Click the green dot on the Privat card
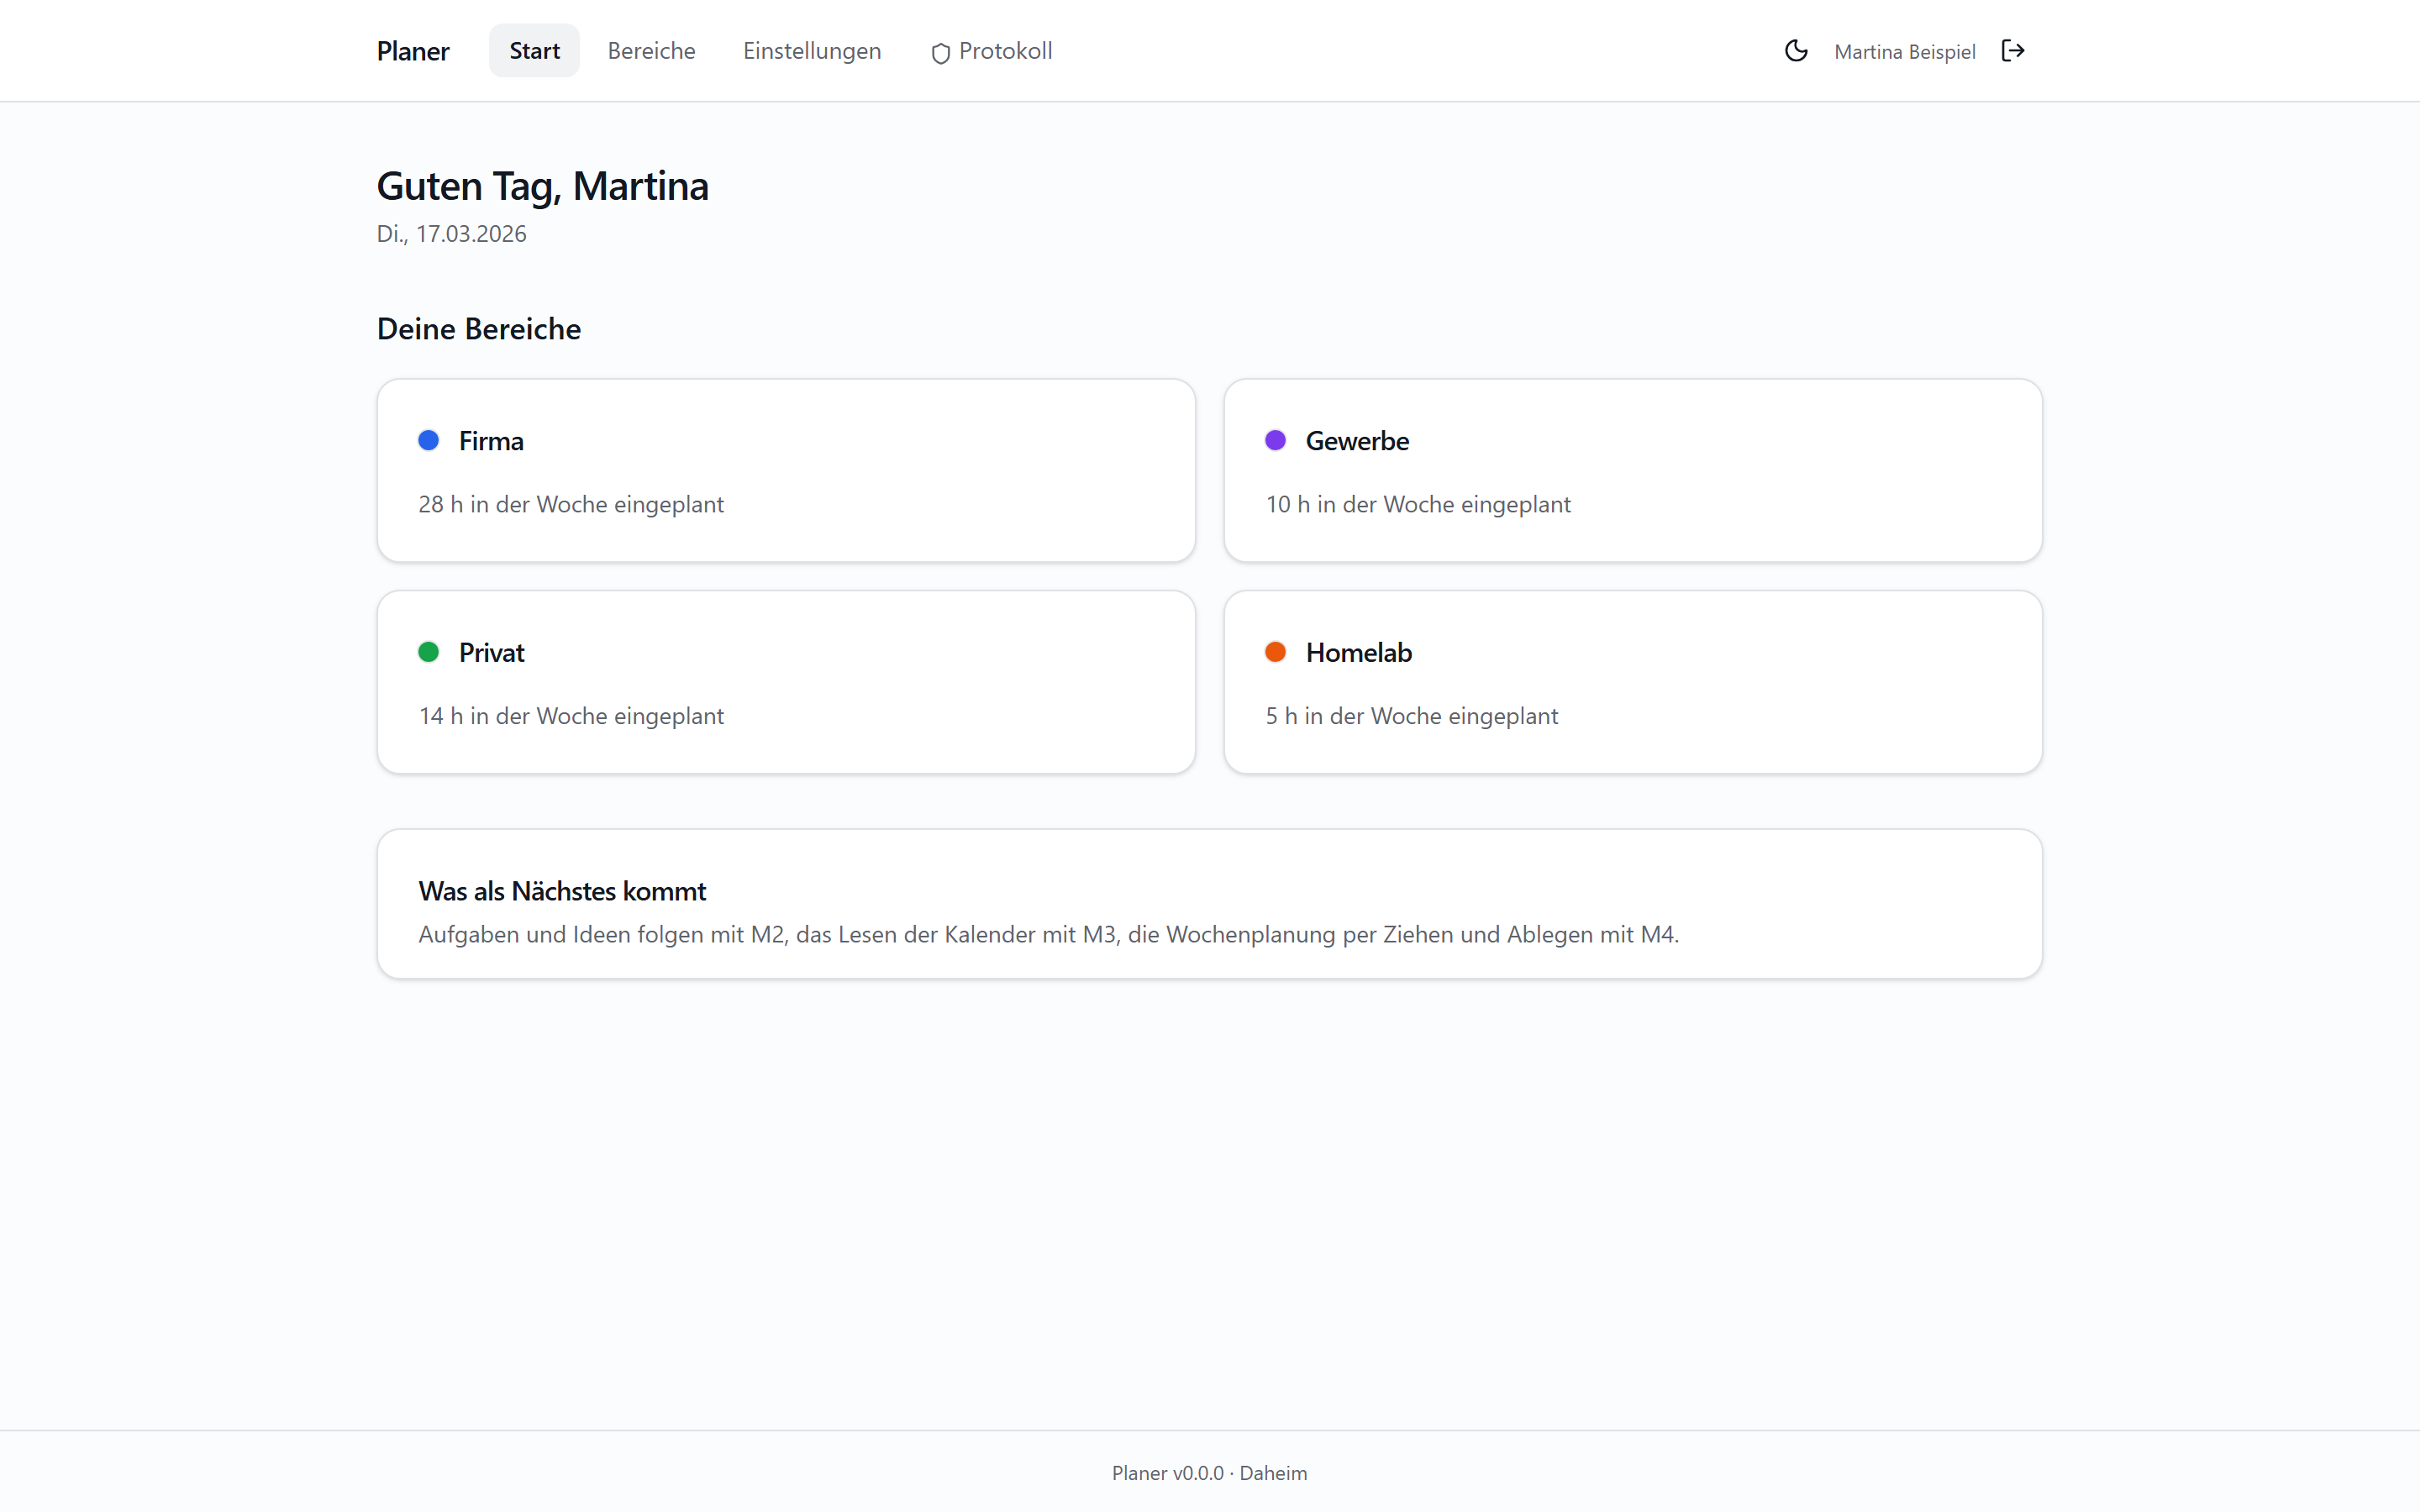Image resolution: width=2420 pixels, height=1512 pixels. pos(428,652)
